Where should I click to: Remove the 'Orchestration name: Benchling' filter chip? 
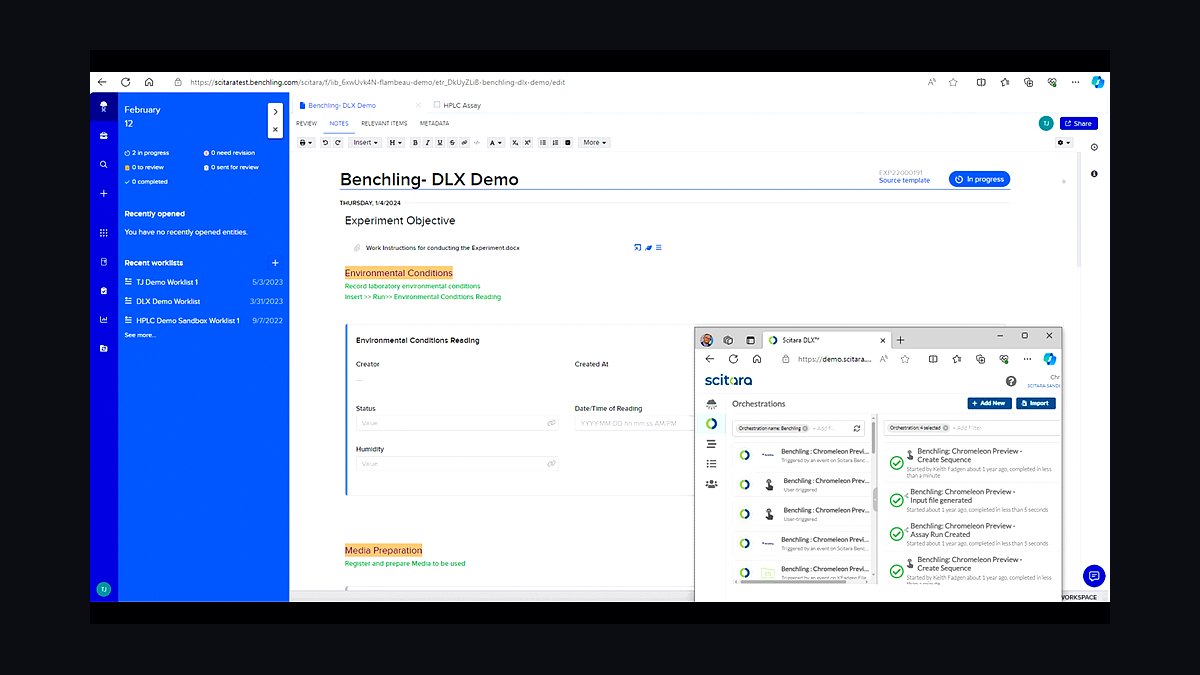[x=806, y=428]
